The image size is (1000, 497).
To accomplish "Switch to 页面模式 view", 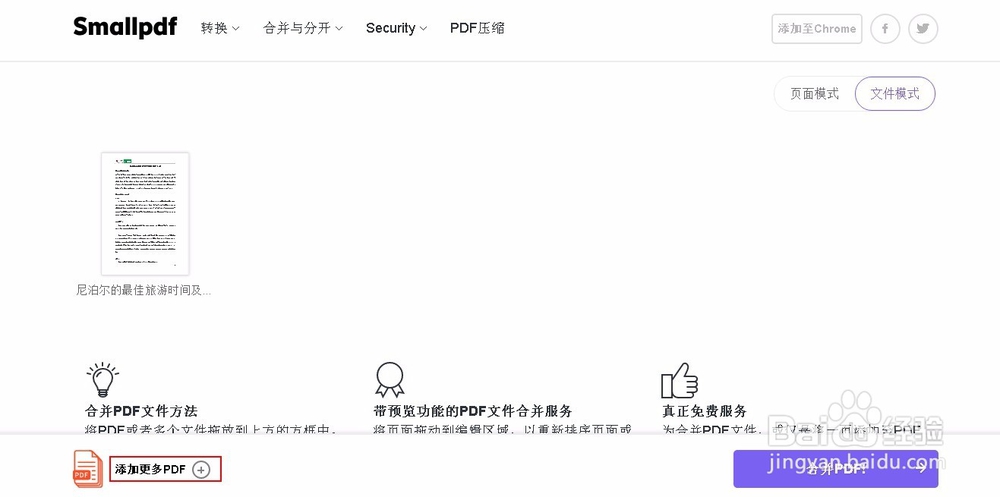I will click(814, 94).
